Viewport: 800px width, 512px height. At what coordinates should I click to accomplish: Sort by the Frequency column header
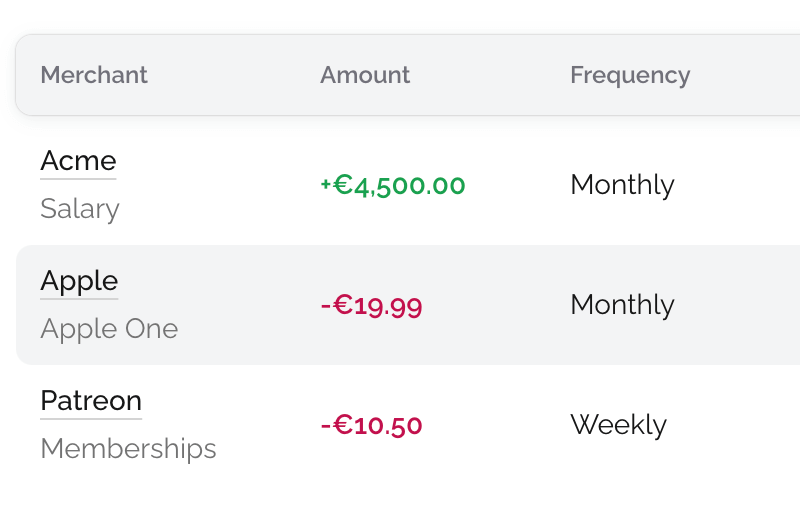(630, 75)
